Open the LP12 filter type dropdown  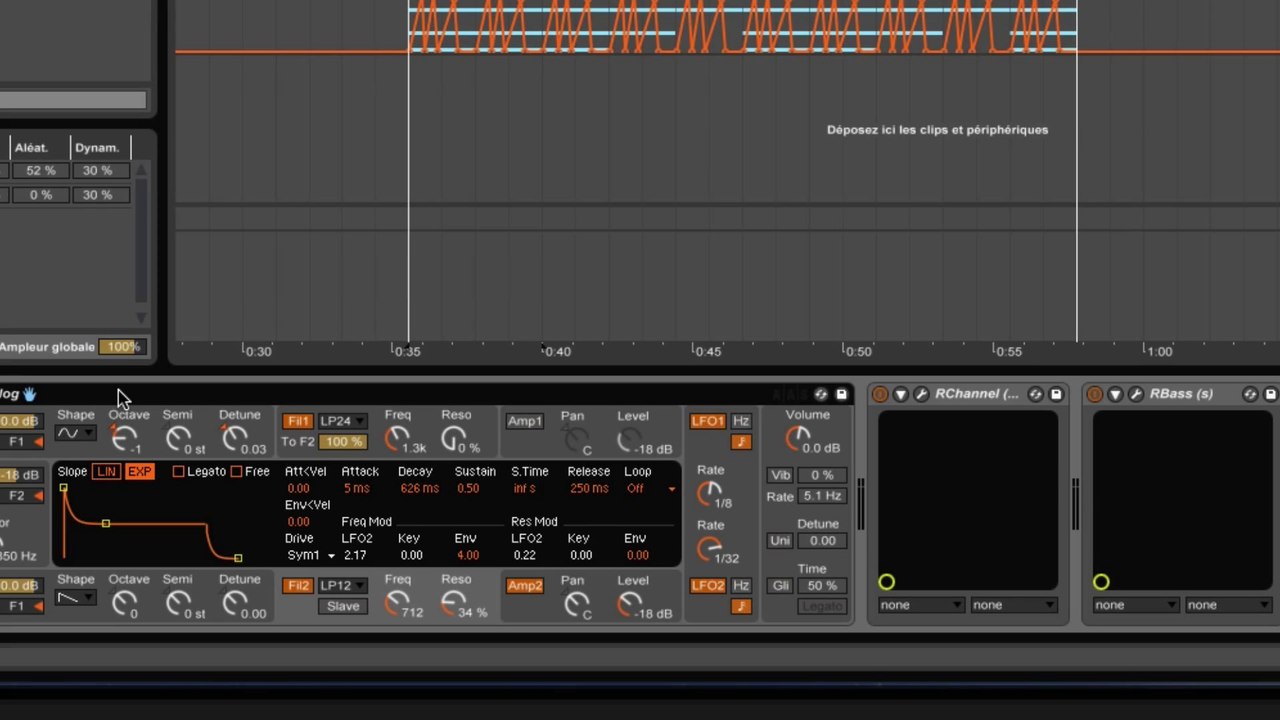(343, 585)
